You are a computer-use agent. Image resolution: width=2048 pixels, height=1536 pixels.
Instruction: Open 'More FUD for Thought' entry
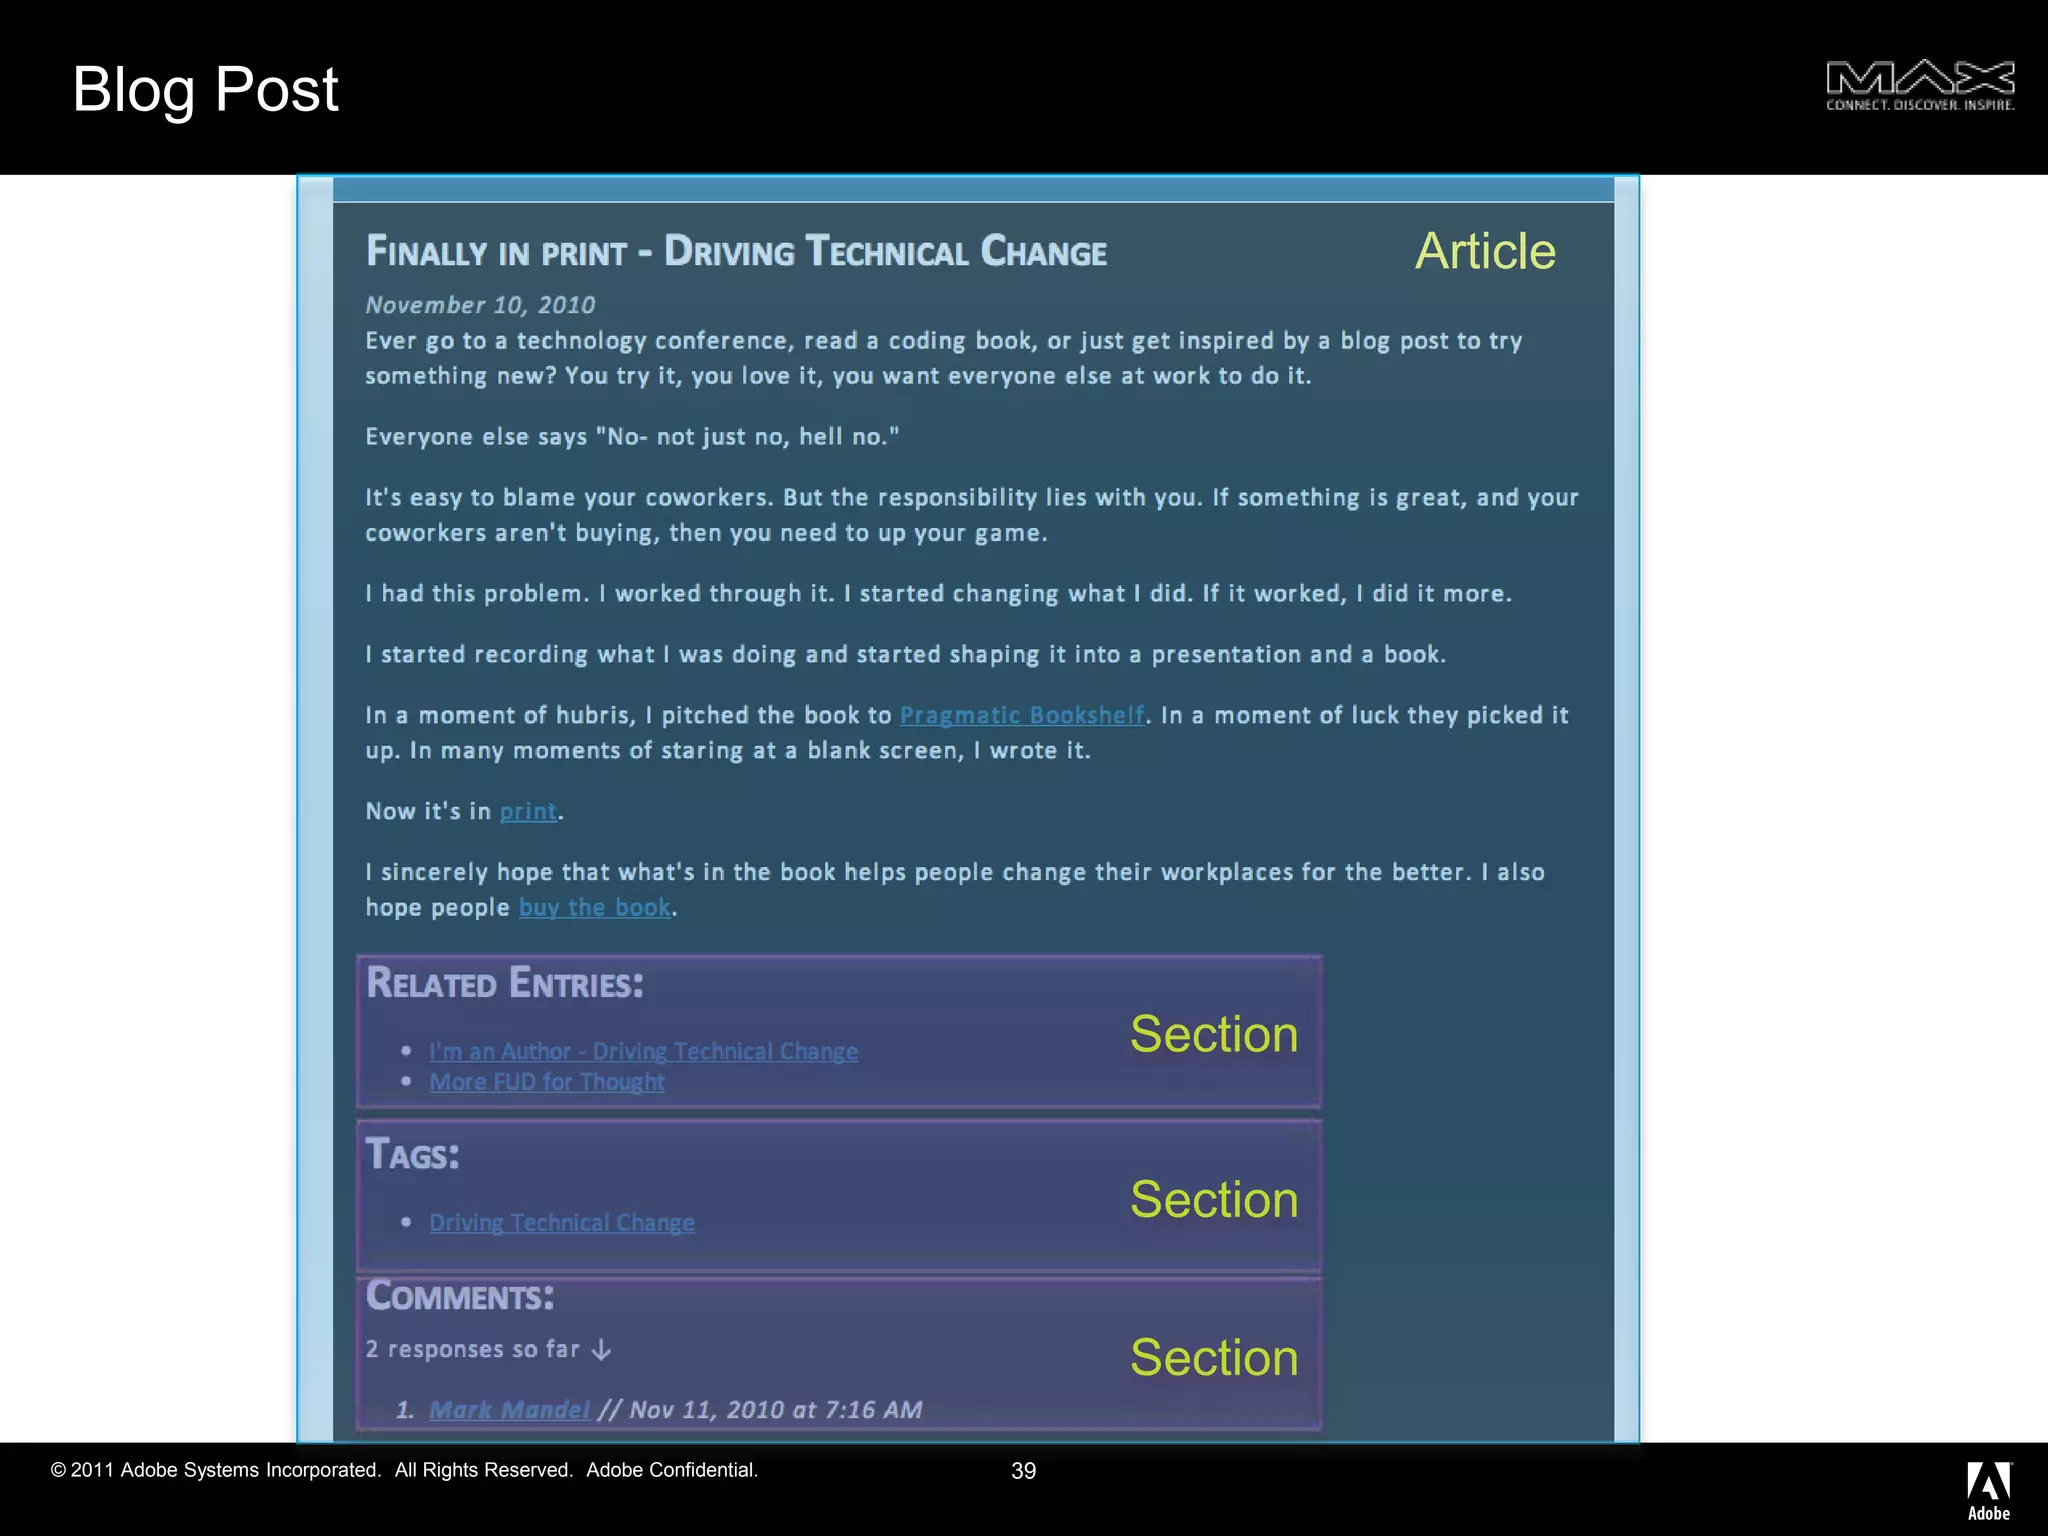coord(546,1082)
